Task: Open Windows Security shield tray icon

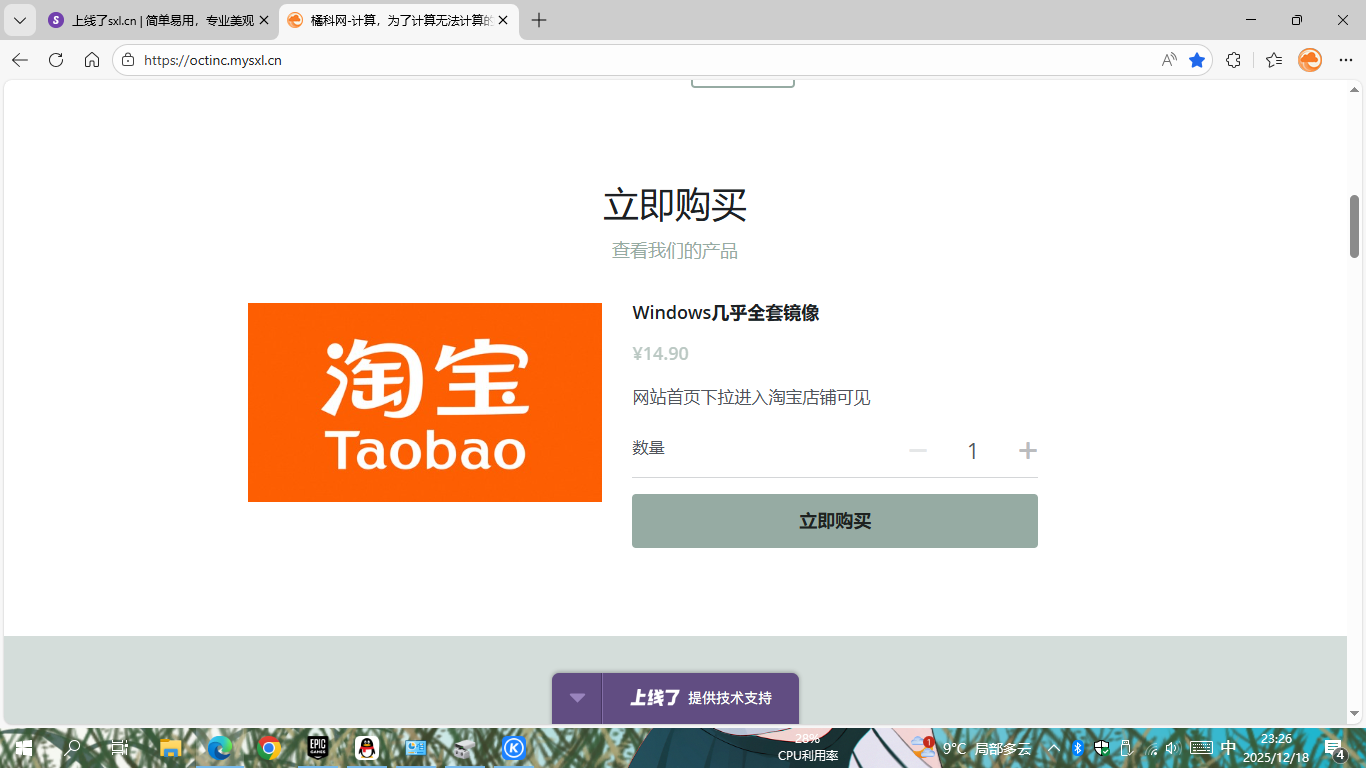Action: point(1102,748)
